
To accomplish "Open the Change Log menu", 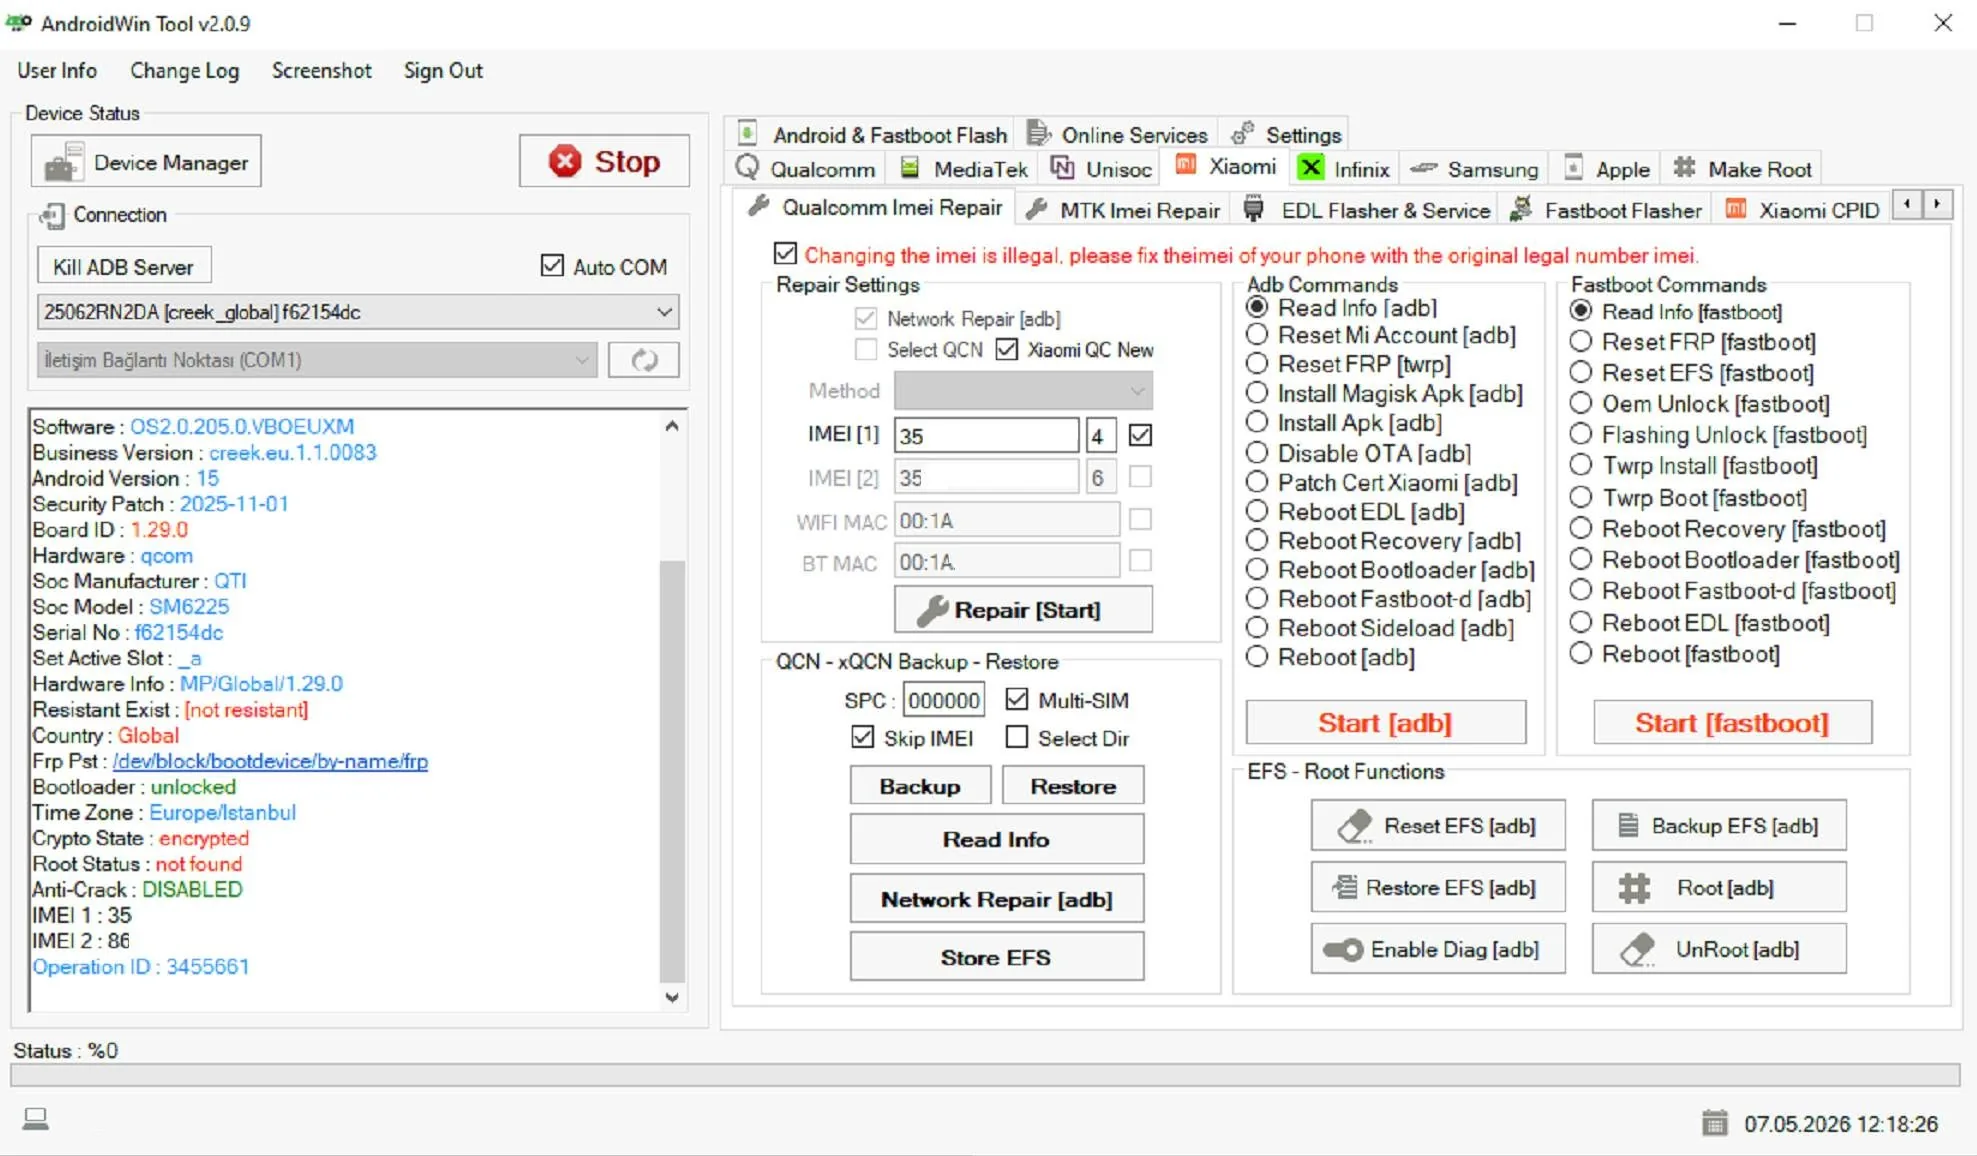I will pyautogui.click(x=184, y=70).
